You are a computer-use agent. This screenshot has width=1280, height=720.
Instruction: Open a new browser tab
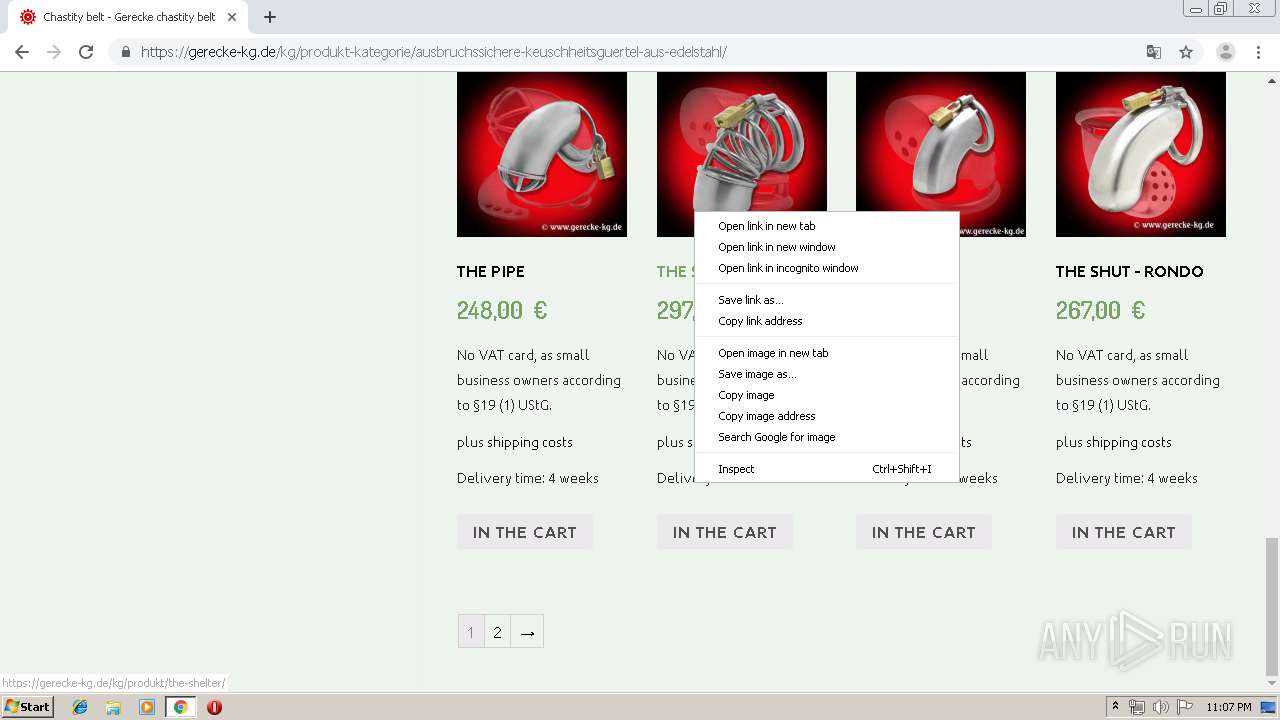[x=270, y=17]
